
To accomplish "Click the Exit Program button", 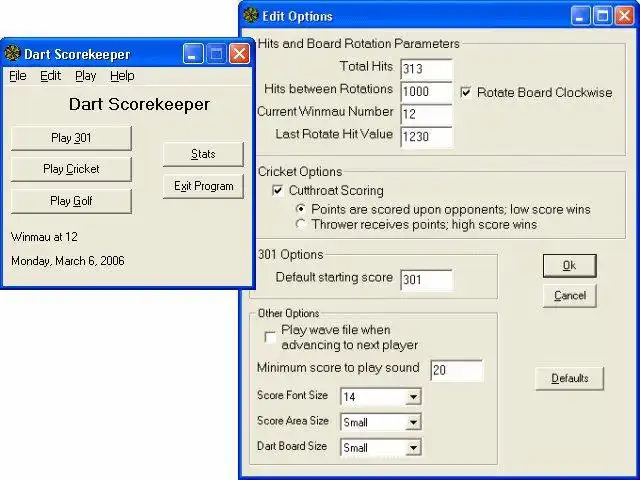I will pos(203,186).
